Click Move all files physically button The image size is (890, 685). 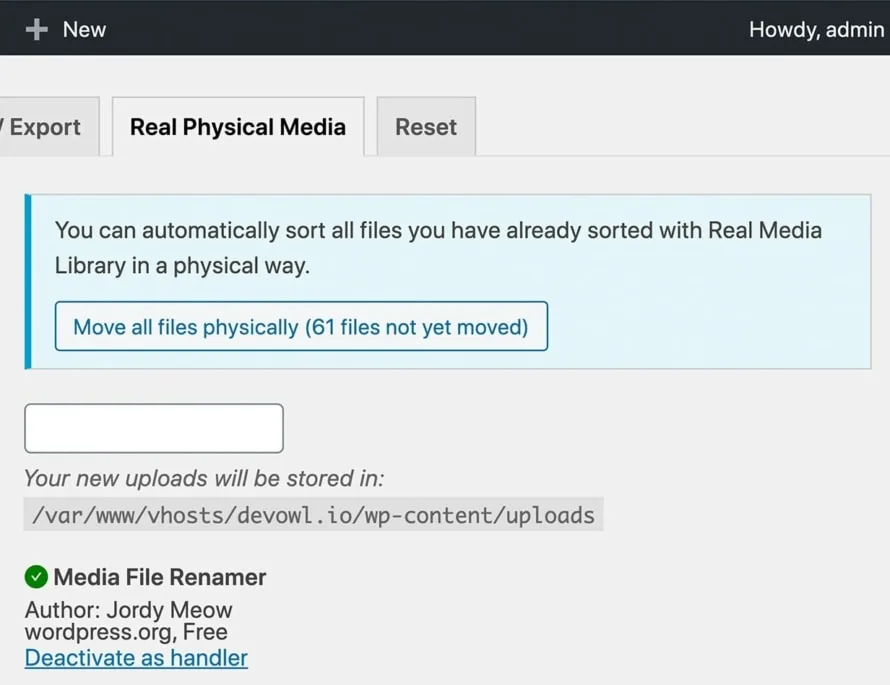[x=301, y=326]
